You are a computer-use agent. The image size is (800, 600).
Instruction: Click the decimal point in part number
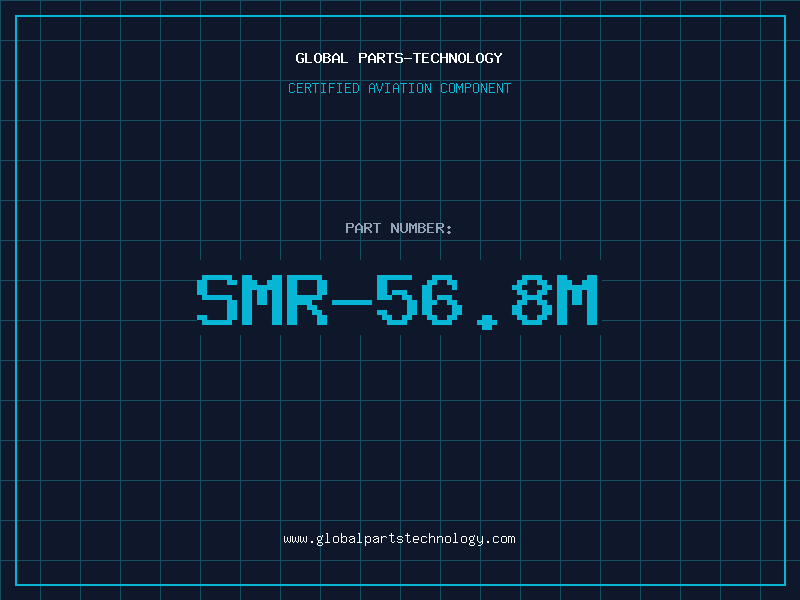tap(487, 322)
